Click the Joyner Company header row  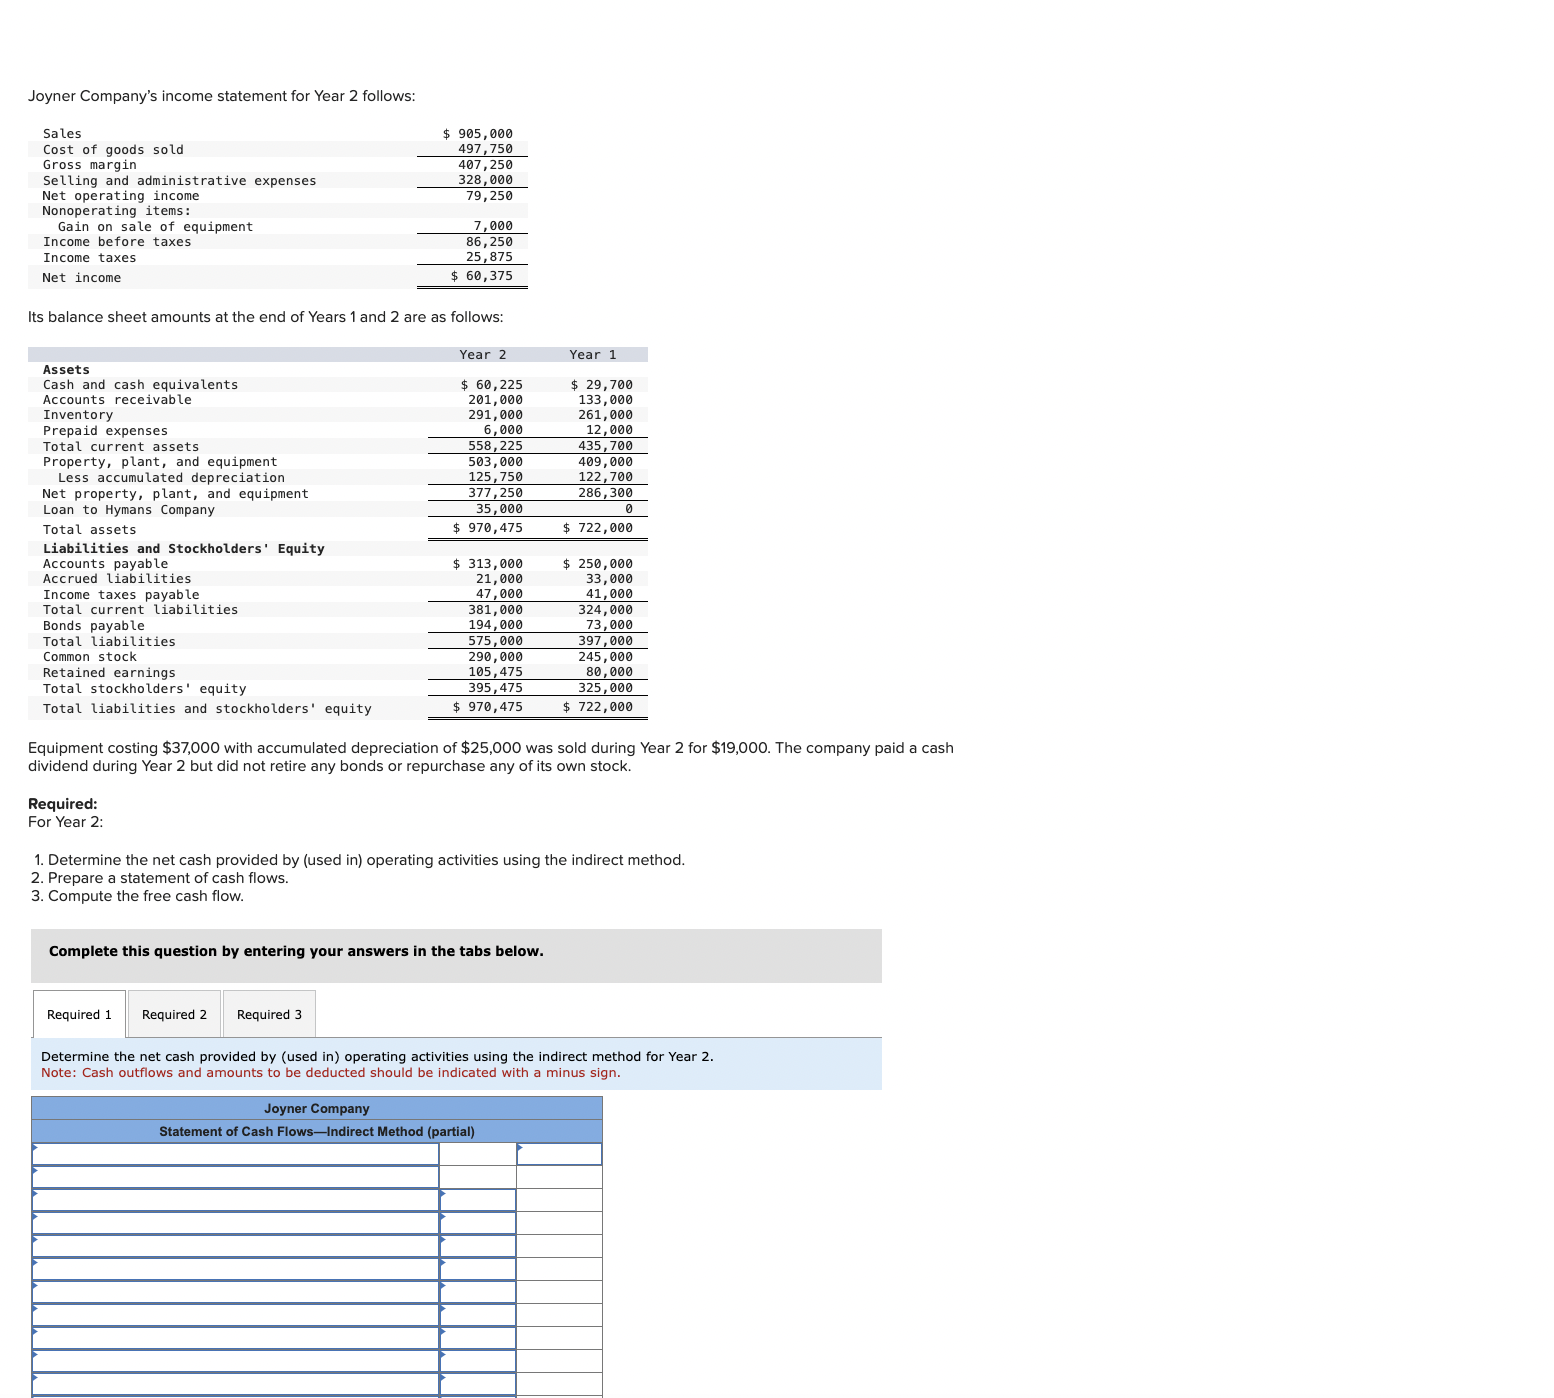click(317, 1108)
